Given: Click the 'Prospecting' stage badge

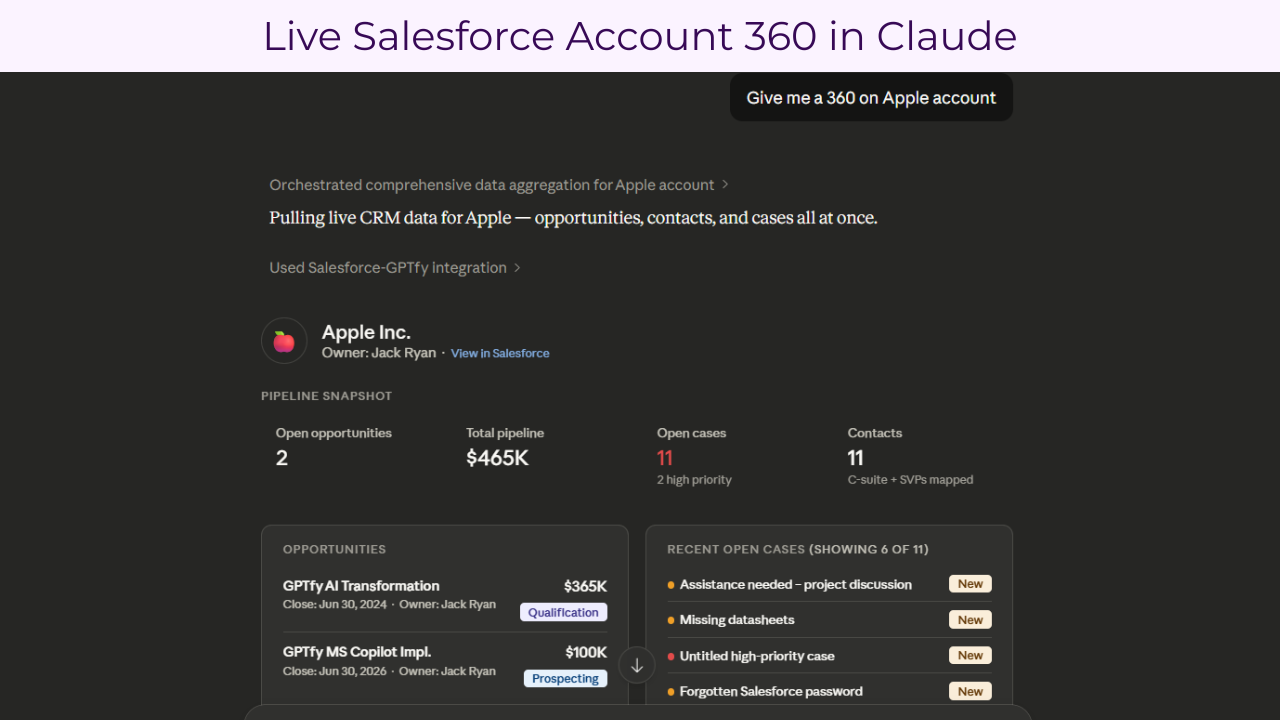Looking at the screenshot, I should (x=565, y=678).
